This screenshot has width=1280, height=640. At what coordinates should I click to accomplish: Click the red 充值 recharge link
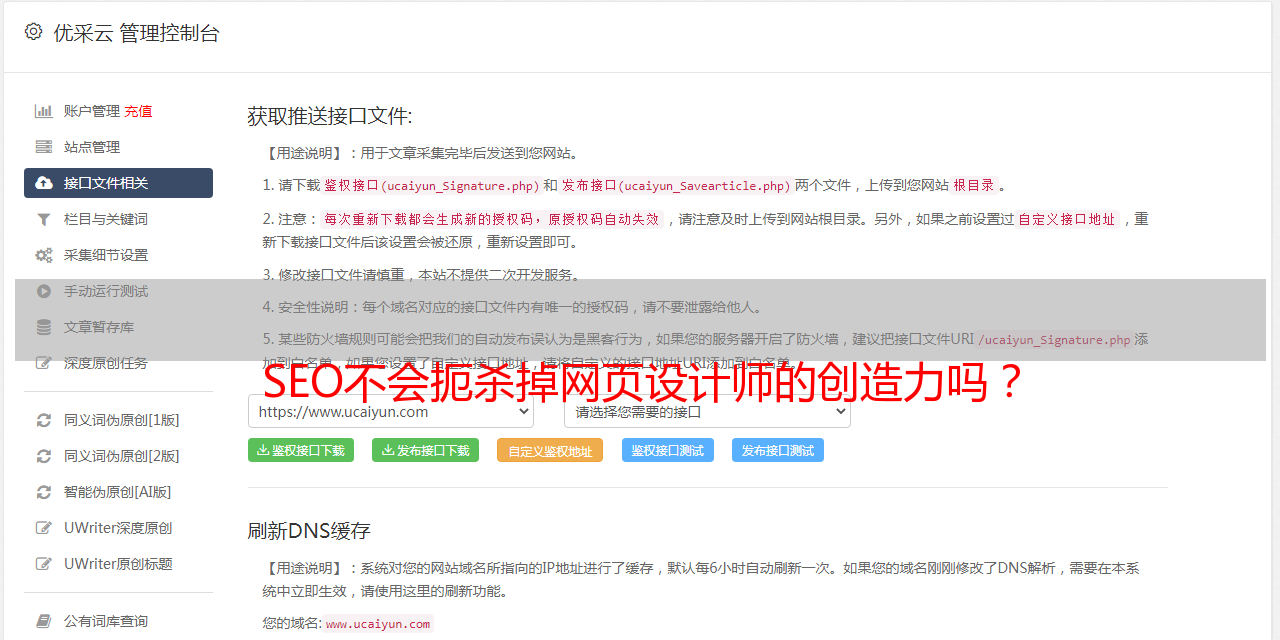[138, 111]
